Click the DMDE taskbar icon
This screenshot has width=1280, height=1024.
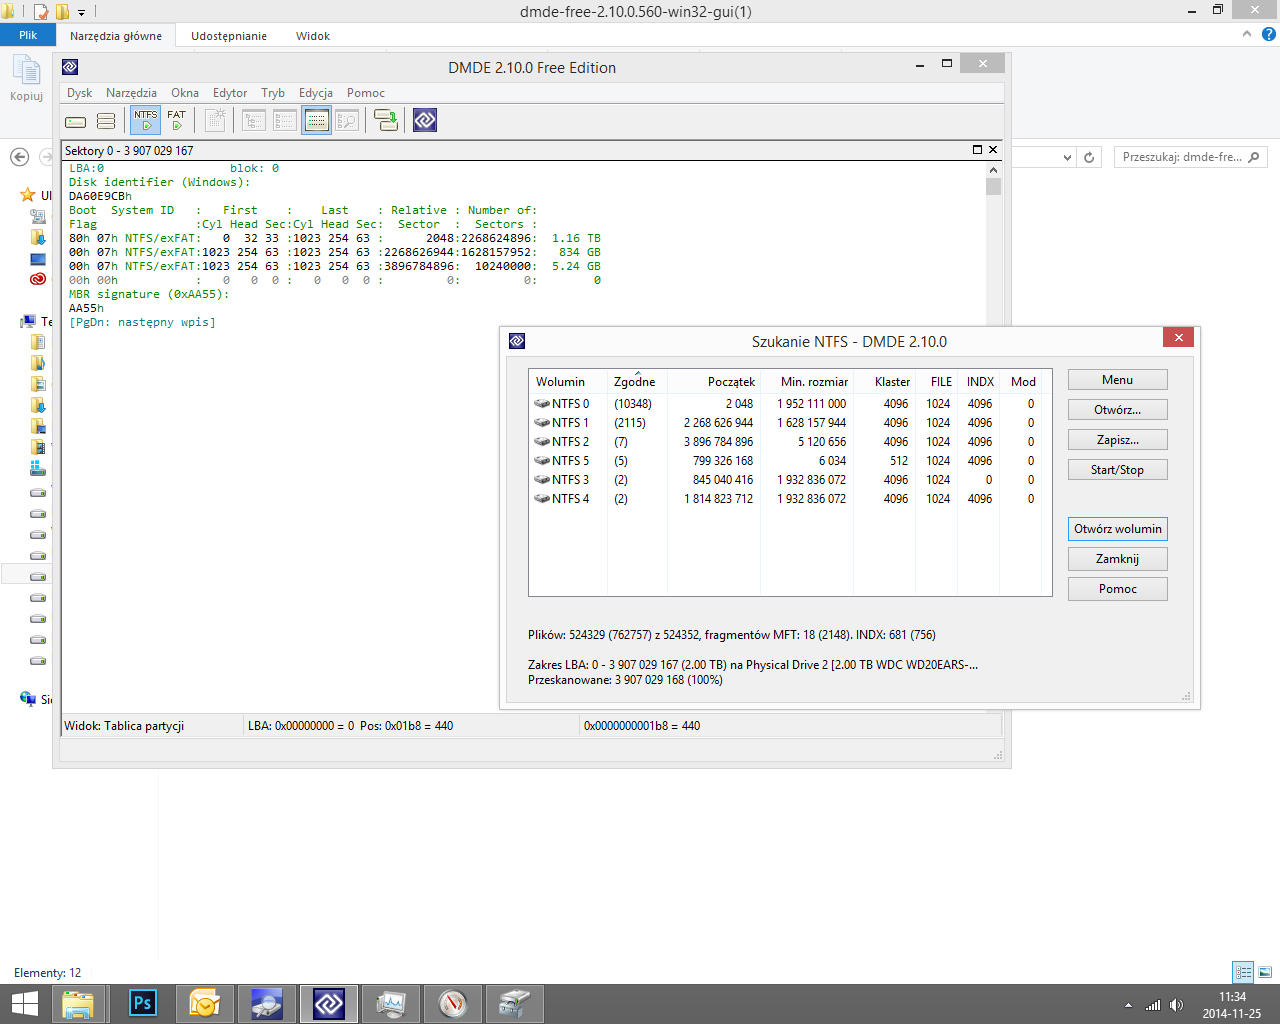[x=329, y=1003]
